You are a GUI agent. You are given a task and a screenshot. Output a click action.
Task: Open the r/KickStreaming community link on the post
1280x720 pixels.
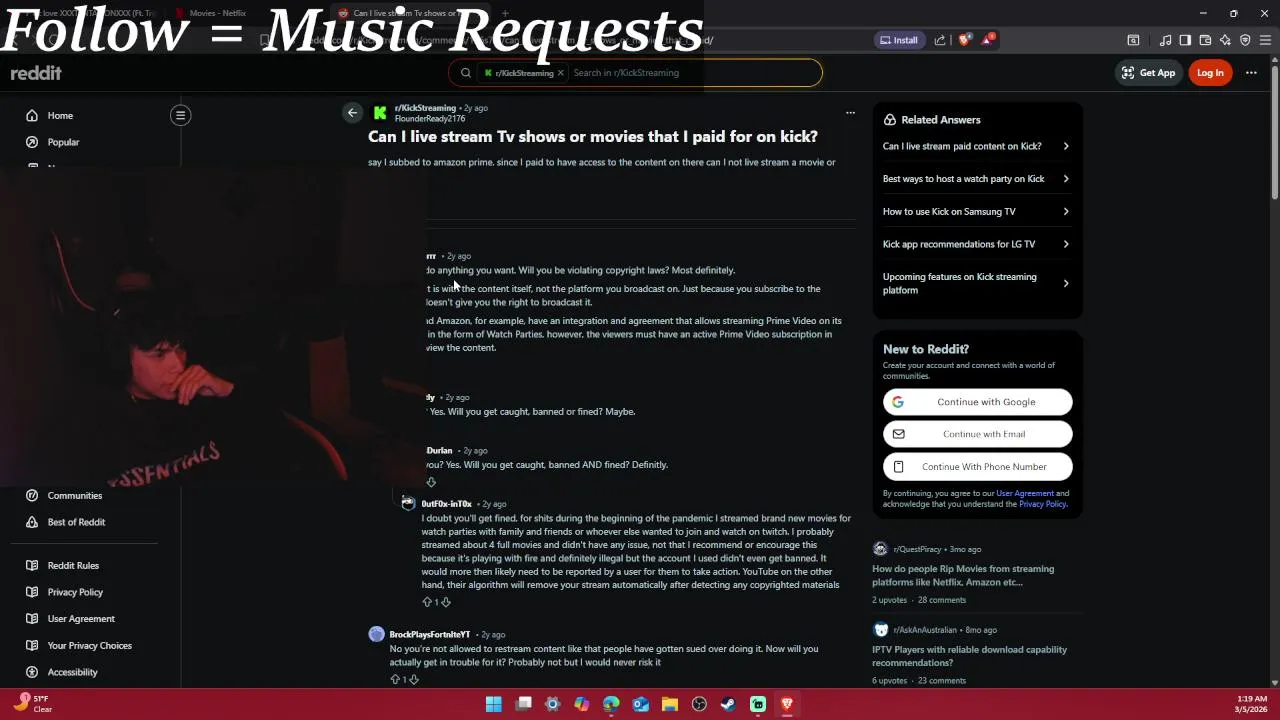click(x=425, y=108)
